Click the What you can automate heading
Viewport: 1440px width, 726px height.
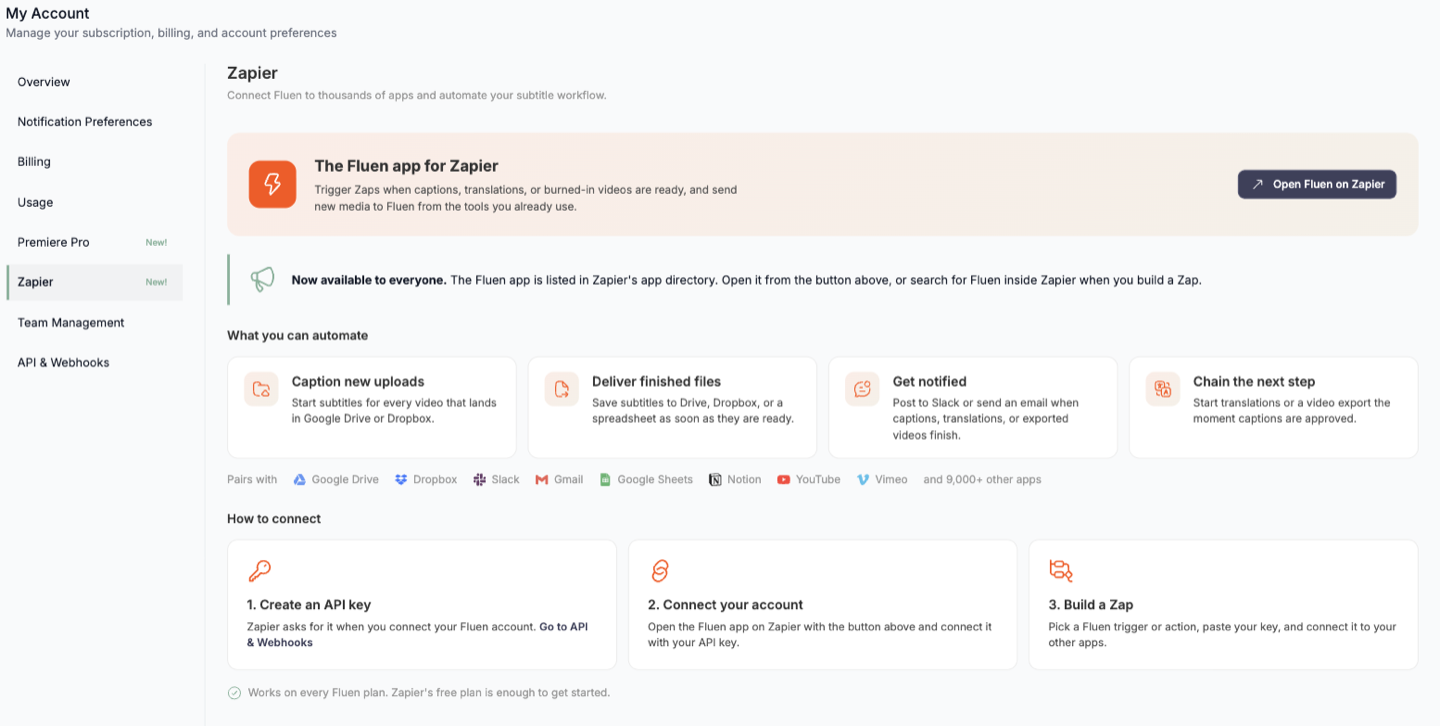tap(298, 335)
